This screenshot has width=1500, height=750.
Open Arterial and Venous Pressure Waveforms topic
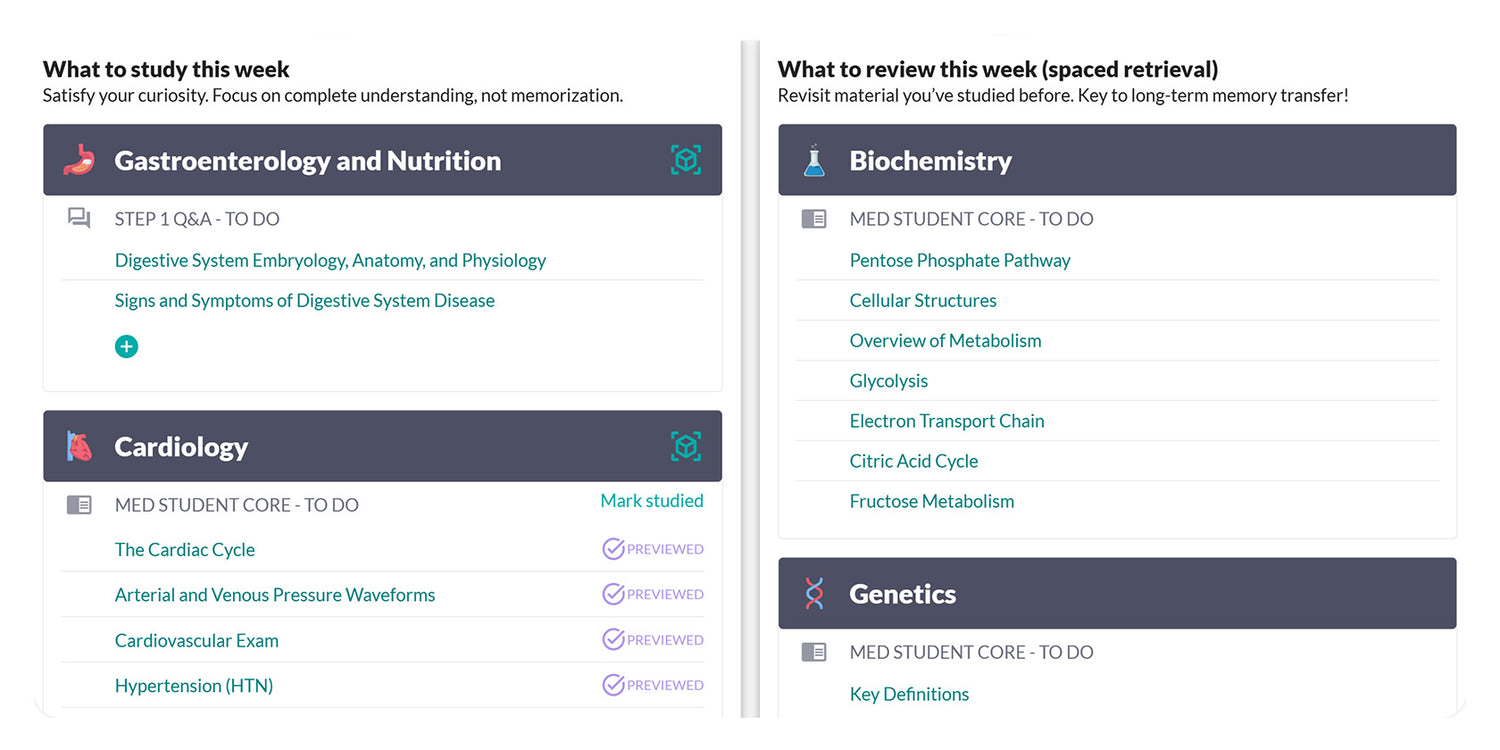tap(275, 595)
